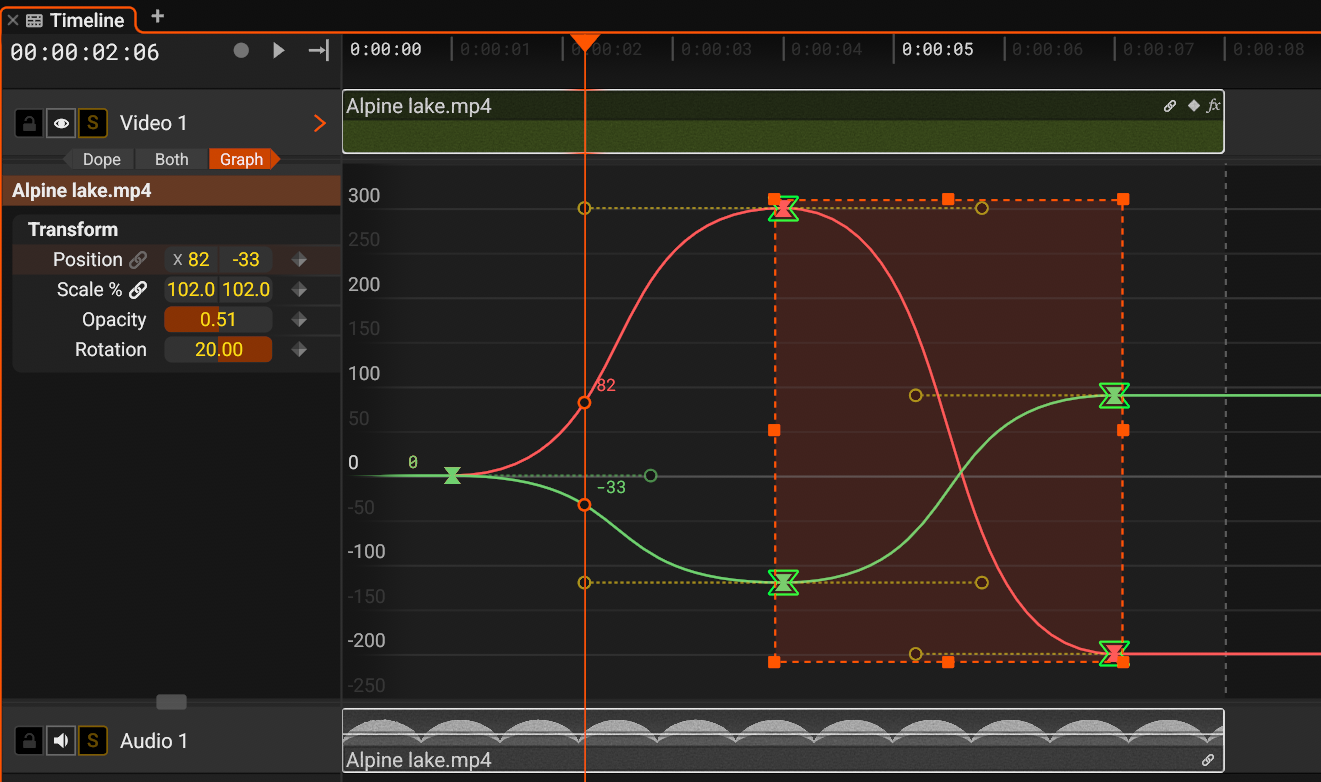Collapse Video 1 track arrow
1321x782 pixels.
[320, 123]
